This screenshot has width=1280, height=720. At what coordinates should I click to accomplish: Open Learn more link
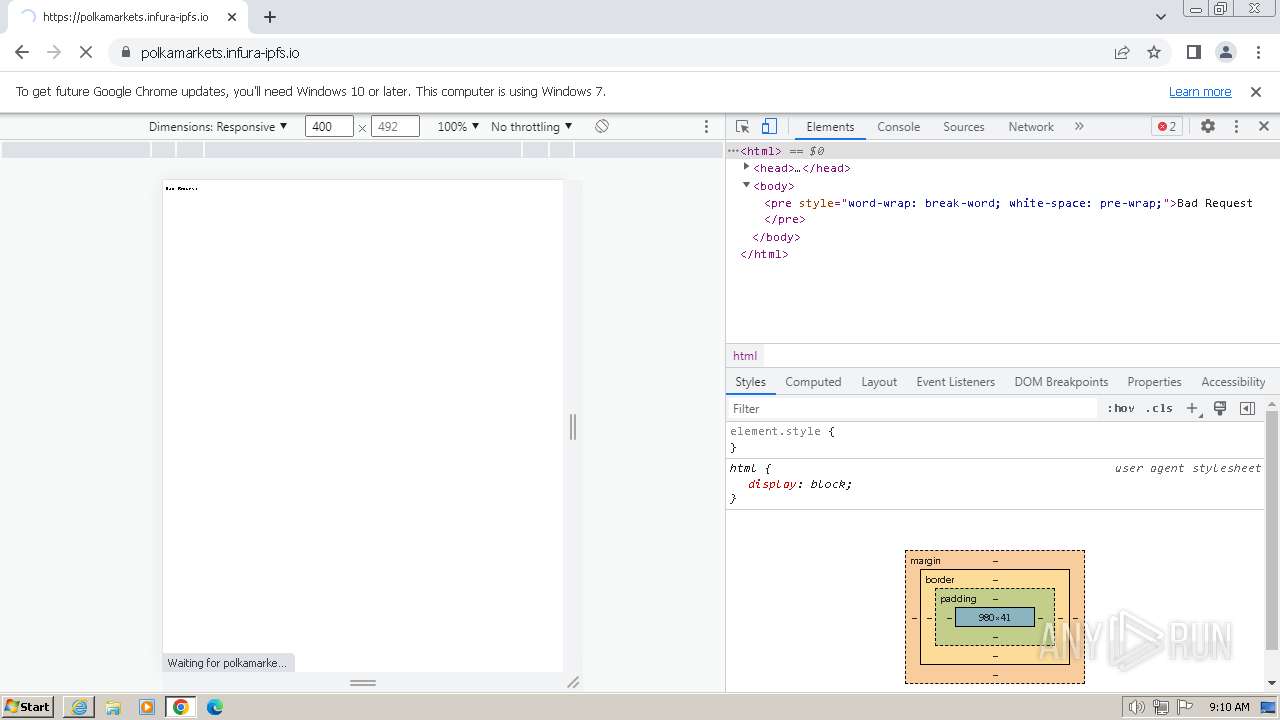pyautogui.click(x=1200, y=91)
